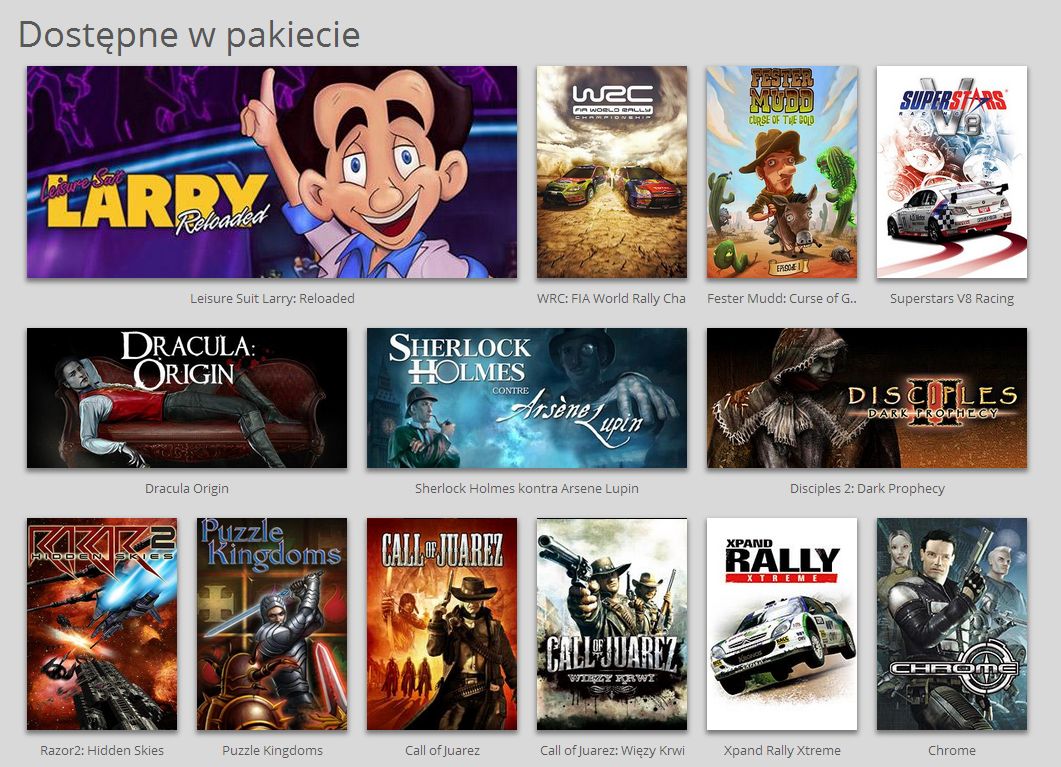Image resolution: width=1061 pixels, height=767 pixels.
Task: Open the Dracula Origin banner image
Action: (187, 398)
